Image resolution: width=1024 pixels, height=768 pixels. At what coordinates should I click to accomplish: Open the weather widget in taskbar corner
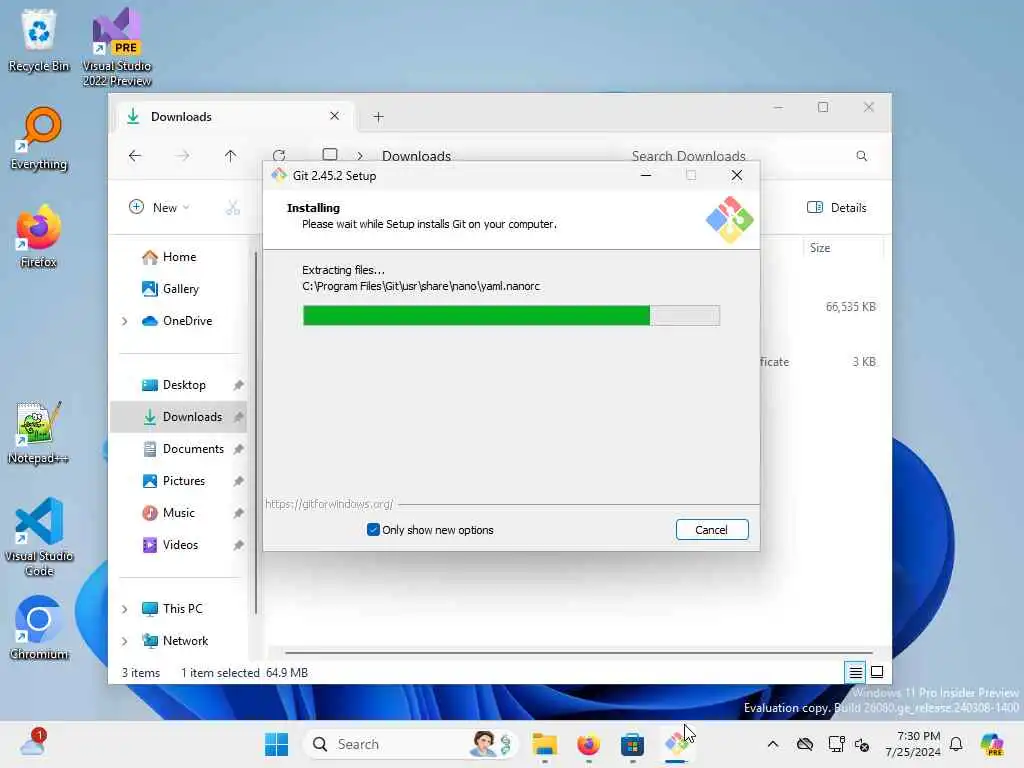[x=32, y=743]
